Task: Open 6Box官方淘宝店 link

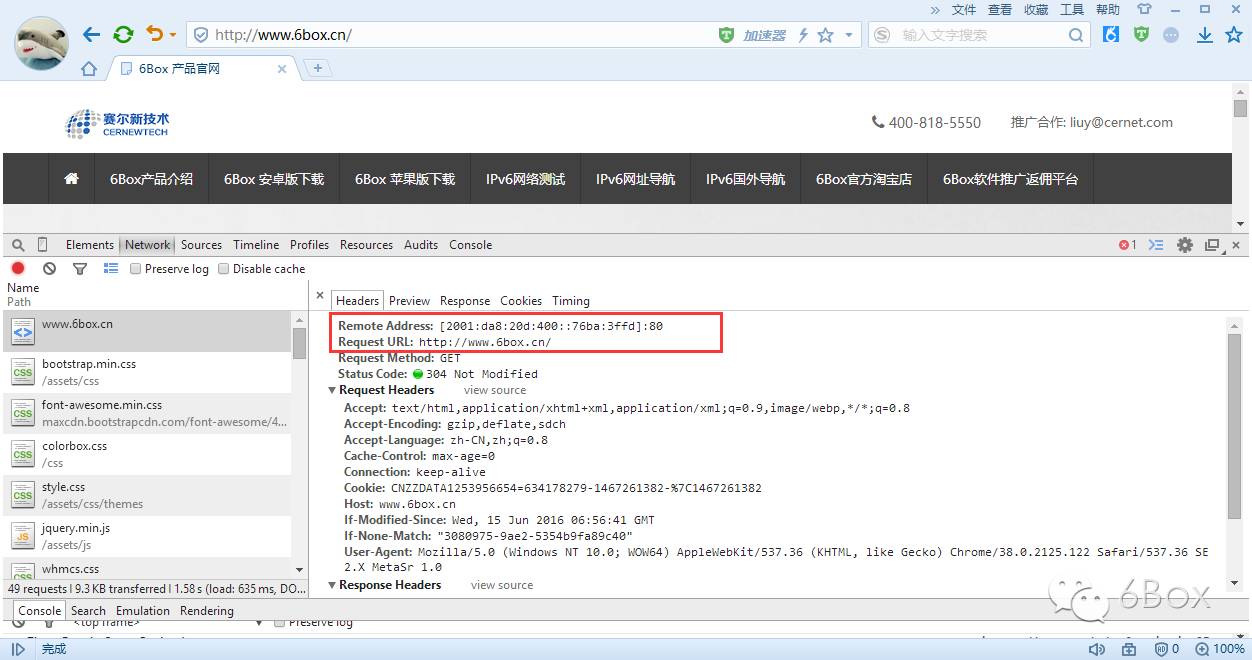Action: [864, 179]
